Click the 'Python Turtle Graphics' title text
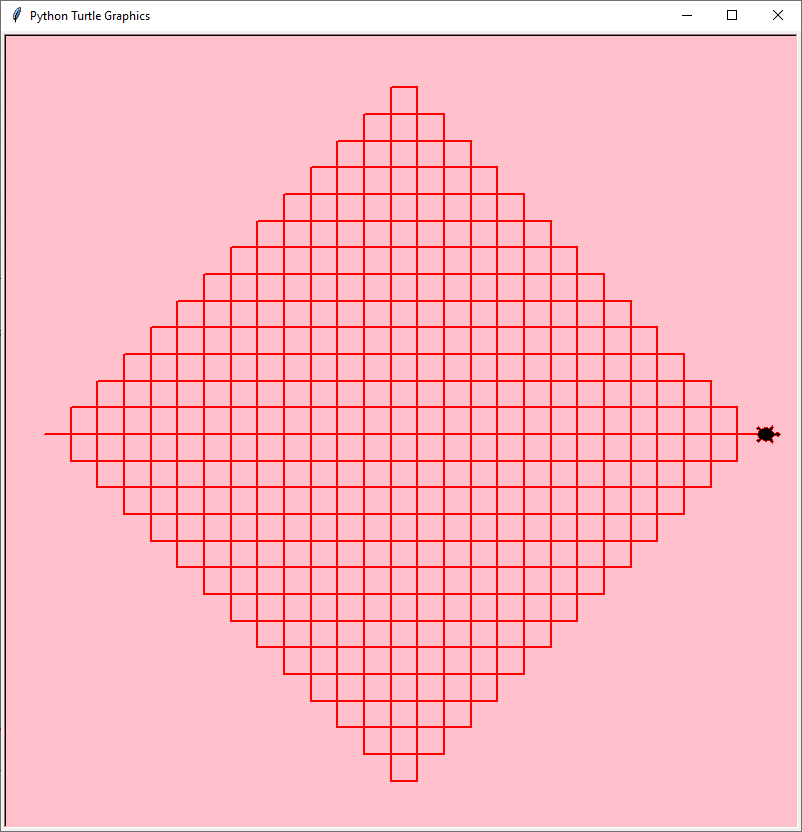This screenshot has width=802, height=832. pos(90,16)
